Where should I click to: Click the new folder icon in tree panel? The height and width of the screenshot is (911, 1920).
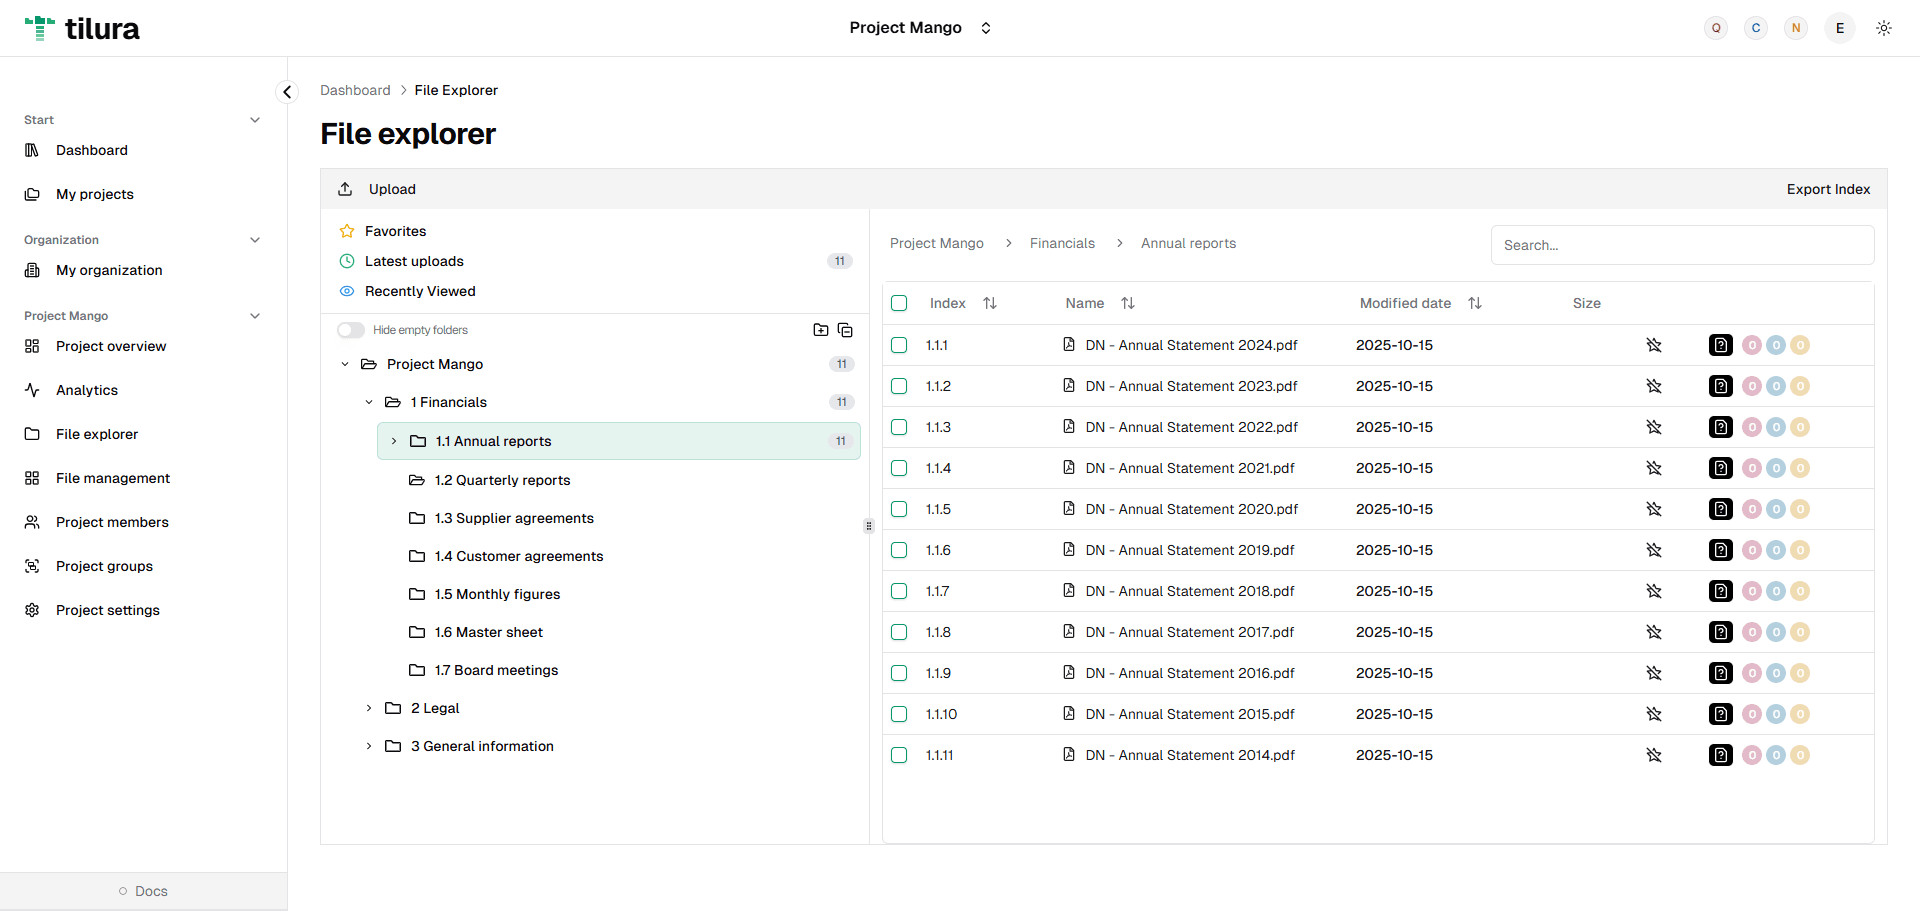821,330
